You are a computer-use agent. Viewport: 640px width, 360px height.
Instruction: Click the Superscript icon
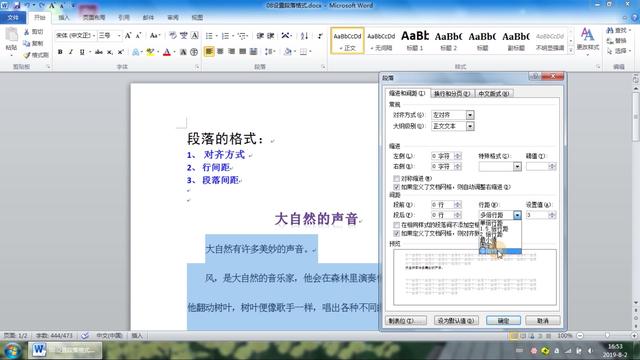pyautogui.click(x=120, y=52)
